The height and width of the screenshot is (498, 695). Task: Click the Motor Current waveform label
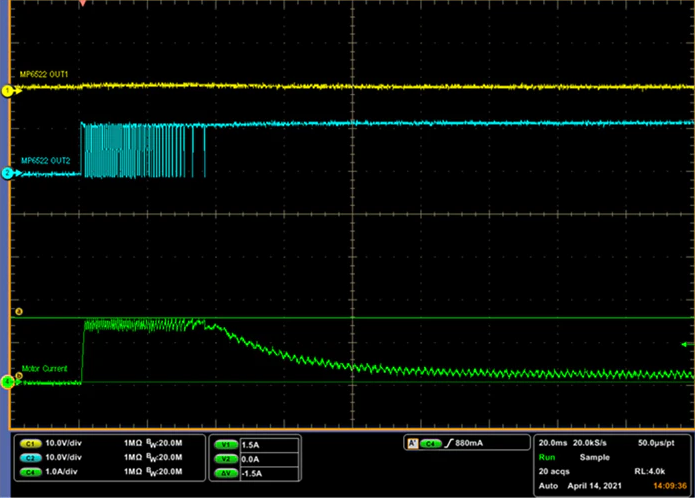(43, 368)
